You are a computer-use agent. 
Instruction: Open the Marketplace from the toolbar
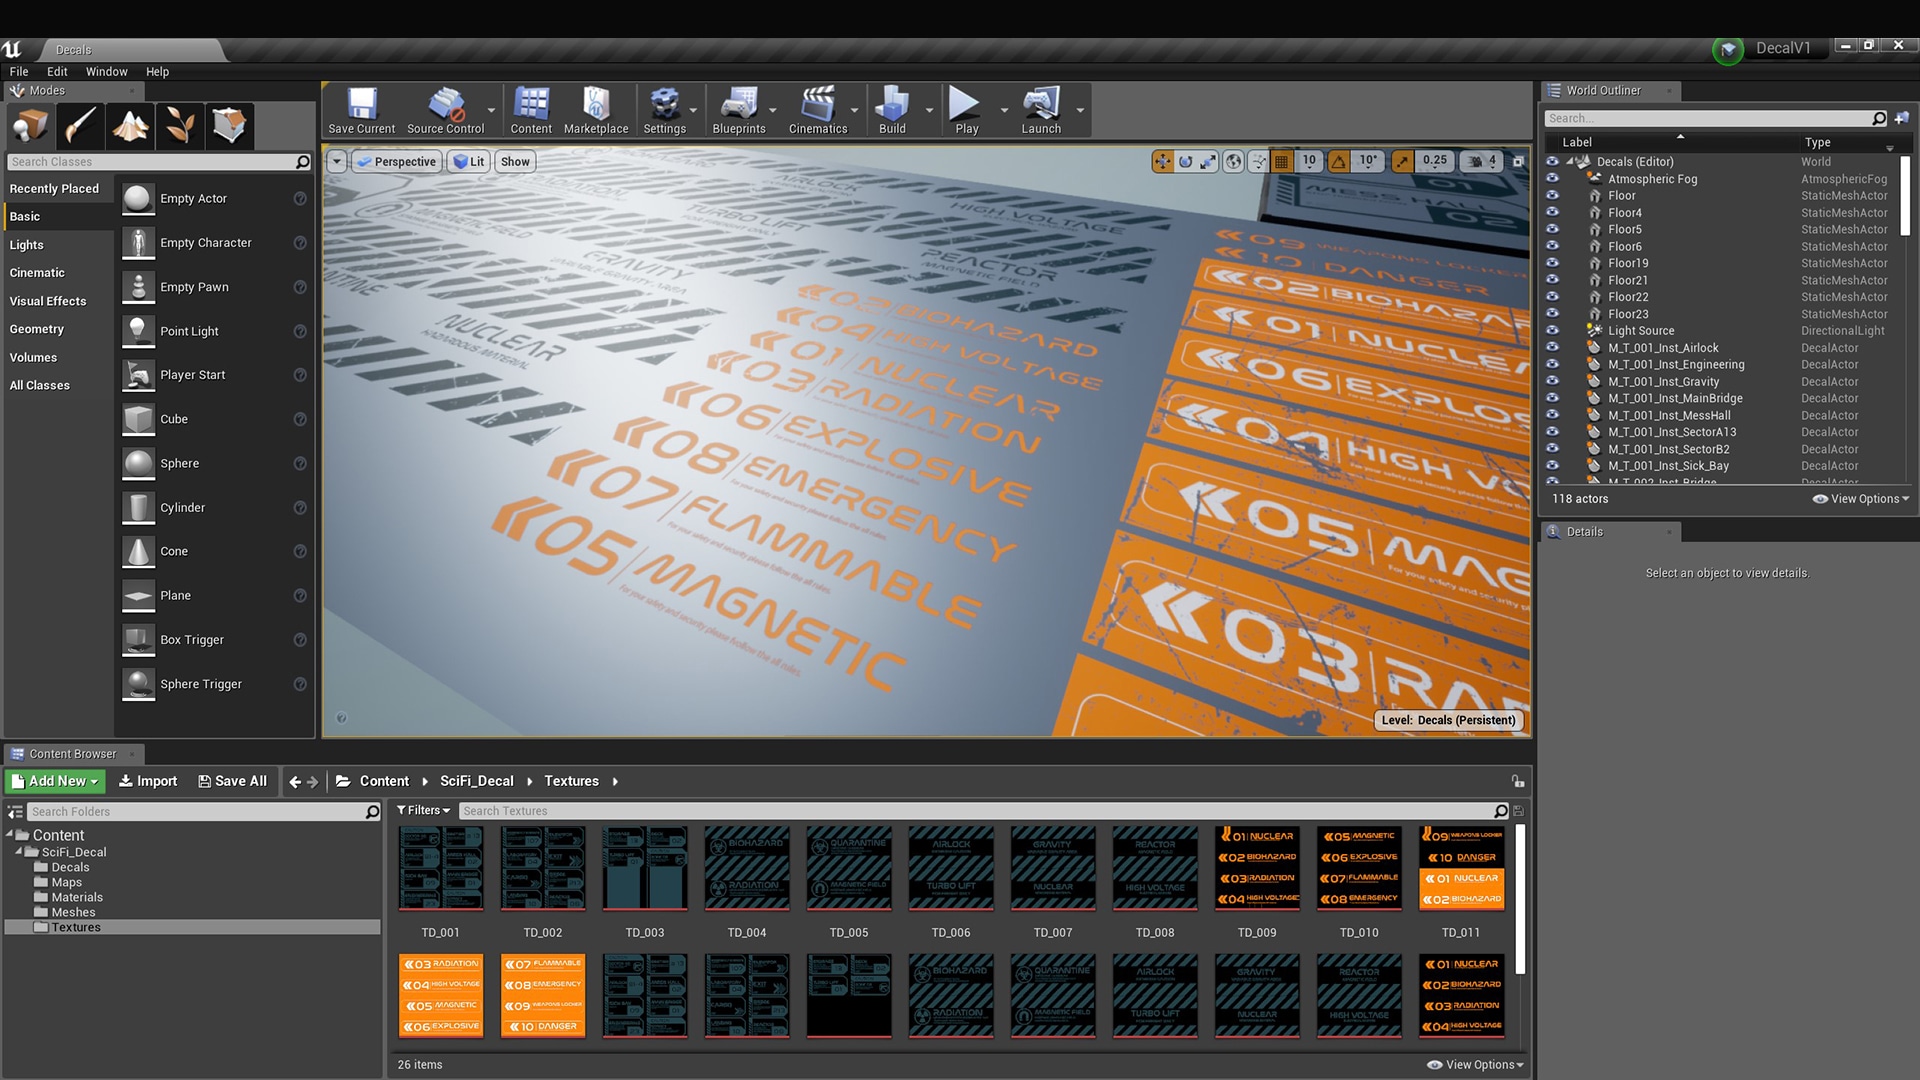596,105
